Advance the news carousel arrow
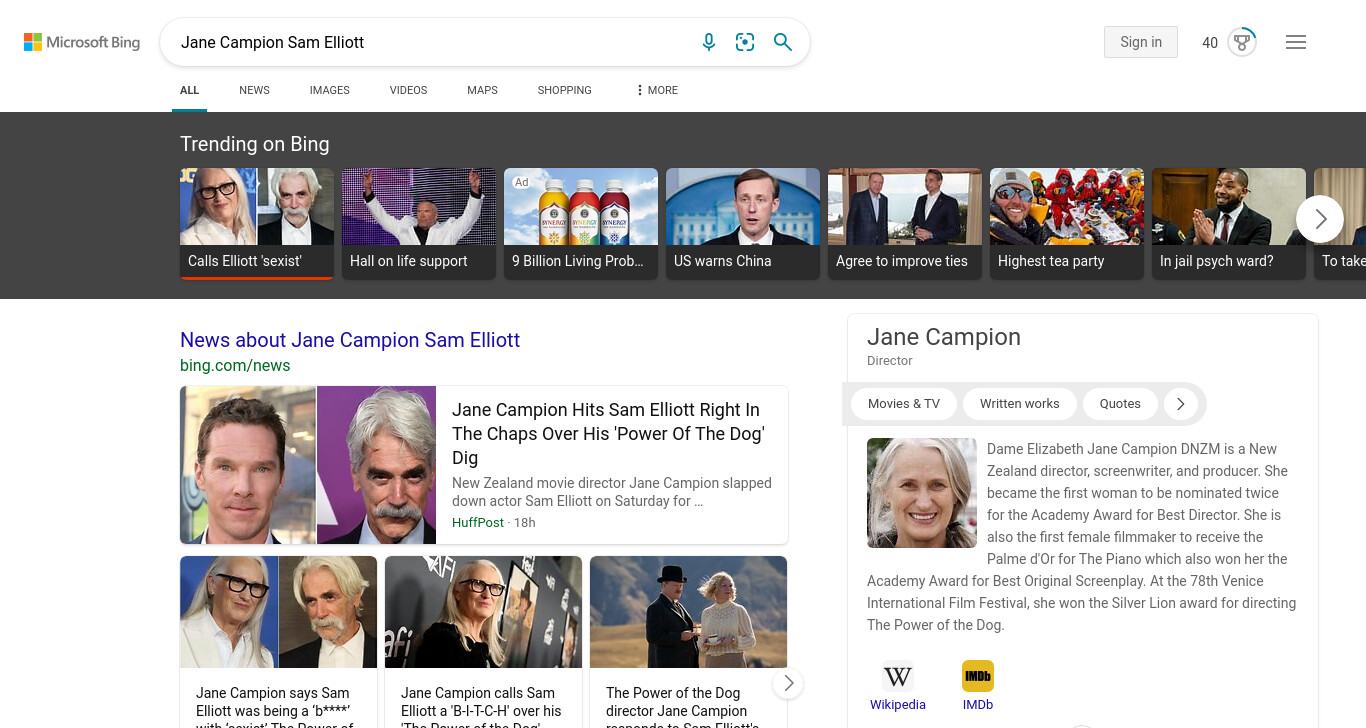This screenshot has width=1366, height=728. (x=788, y=683)
